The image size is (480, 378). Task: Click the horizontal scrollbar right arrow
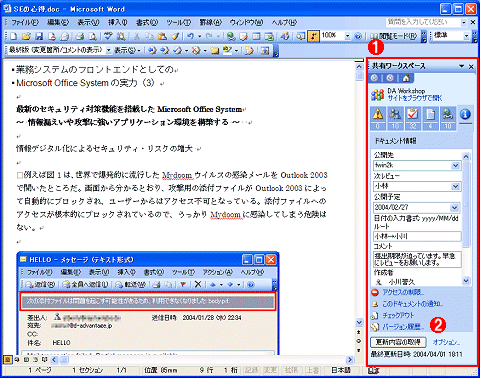click(350, 360)
